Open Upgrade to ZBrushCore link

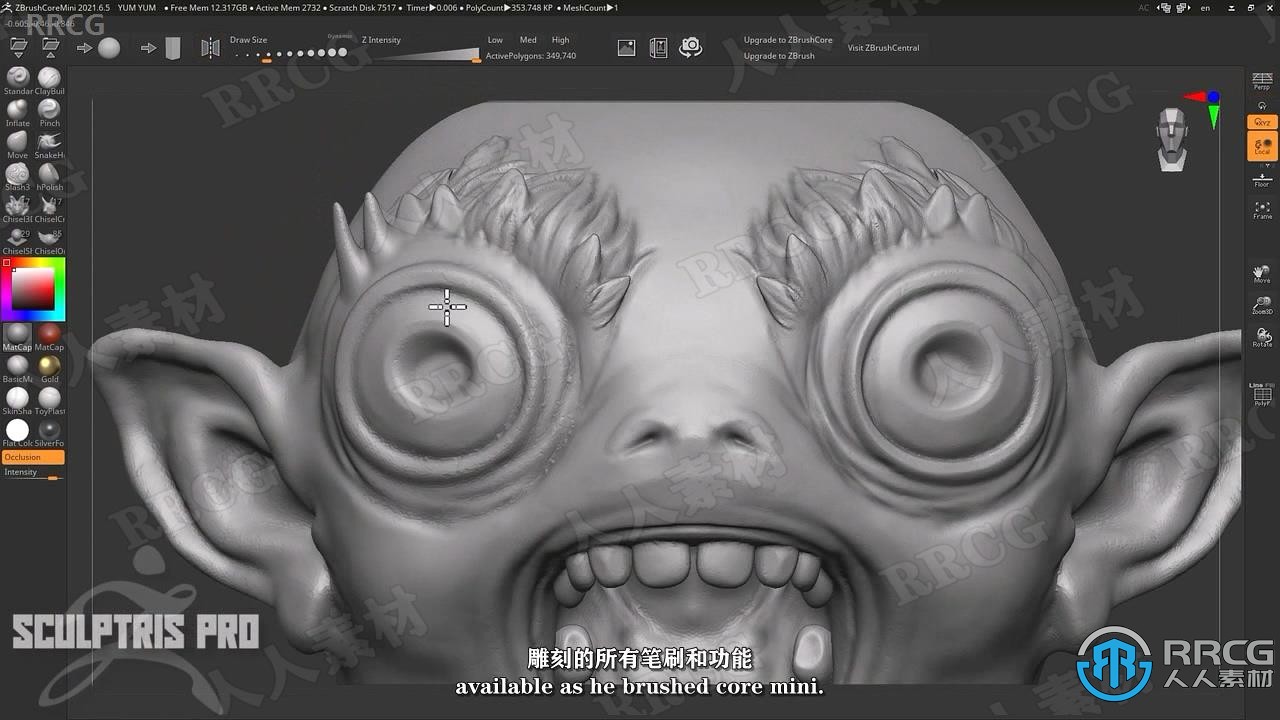tap(788, 40)
